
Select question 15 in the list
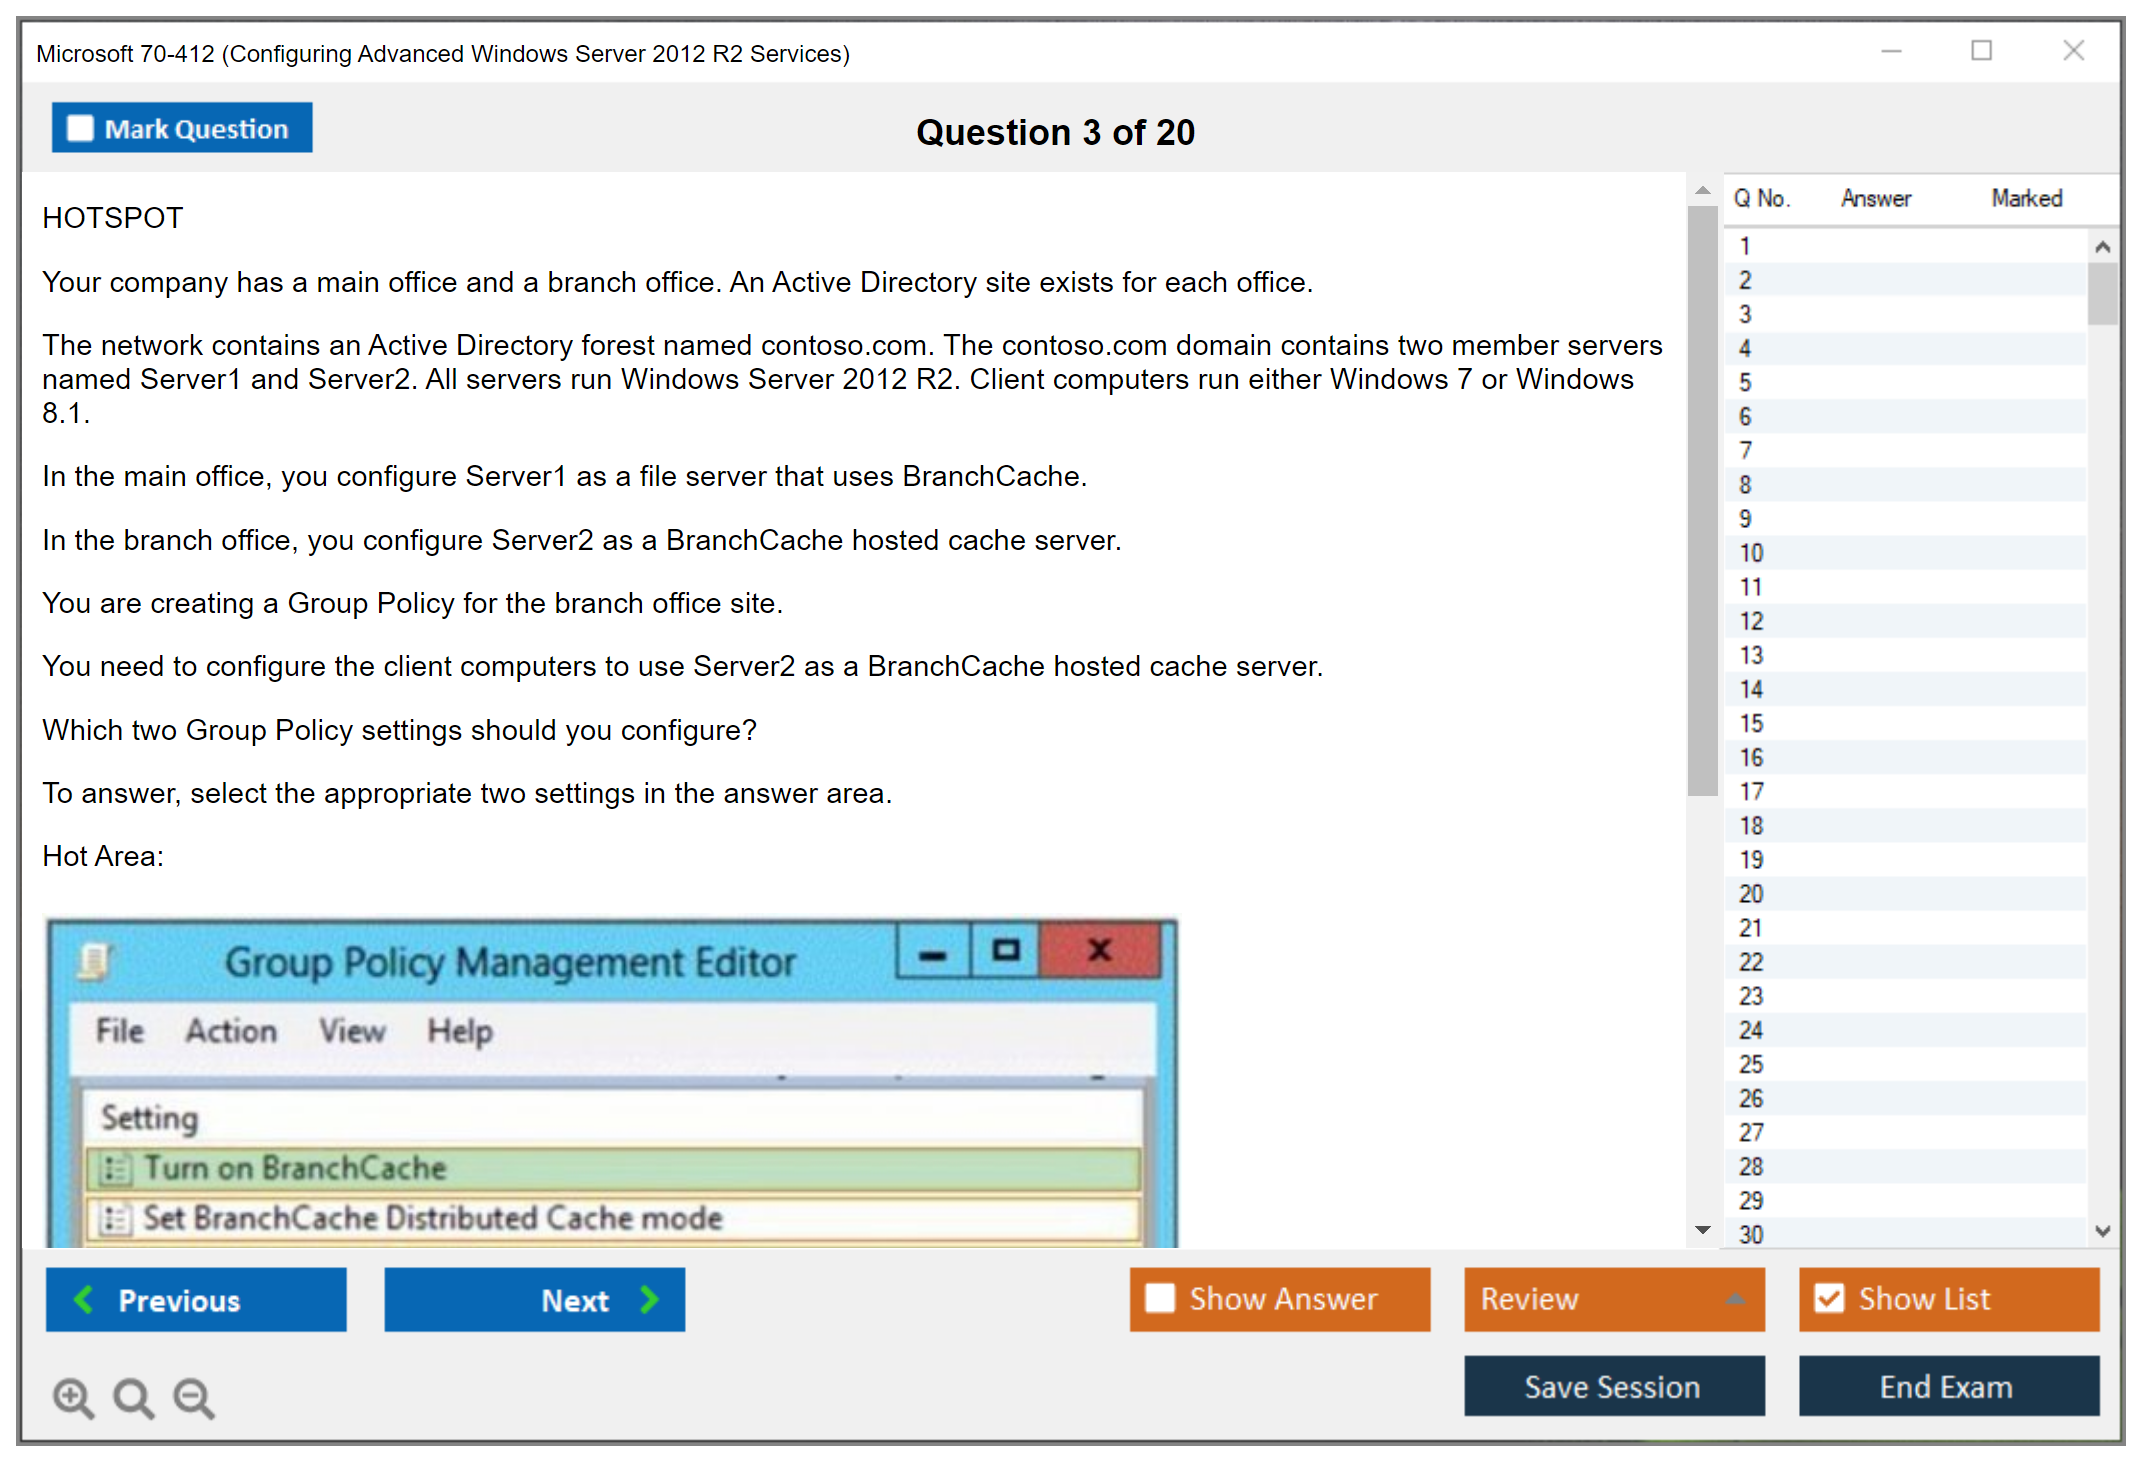(x=1752, y=723)
